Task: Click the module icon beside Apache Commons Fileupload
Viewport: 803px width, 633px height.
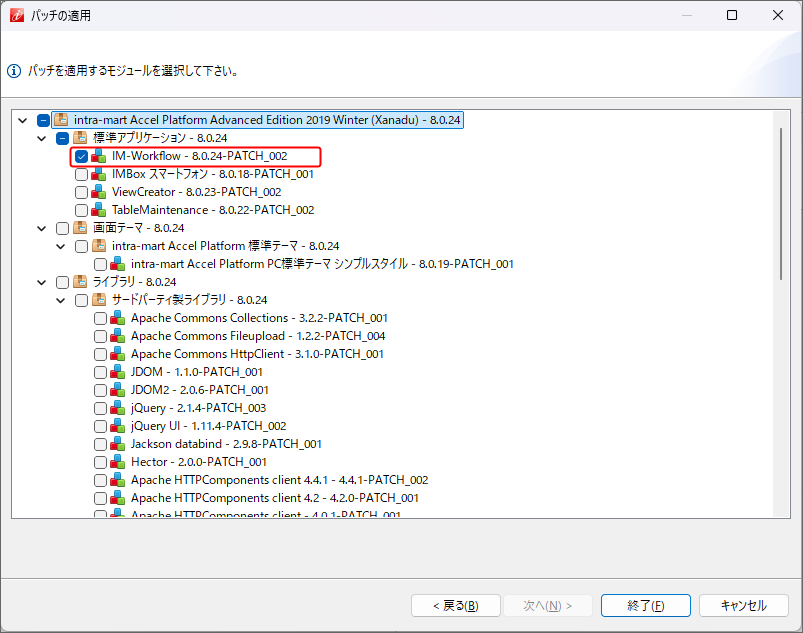Action: tap(117, 336)
